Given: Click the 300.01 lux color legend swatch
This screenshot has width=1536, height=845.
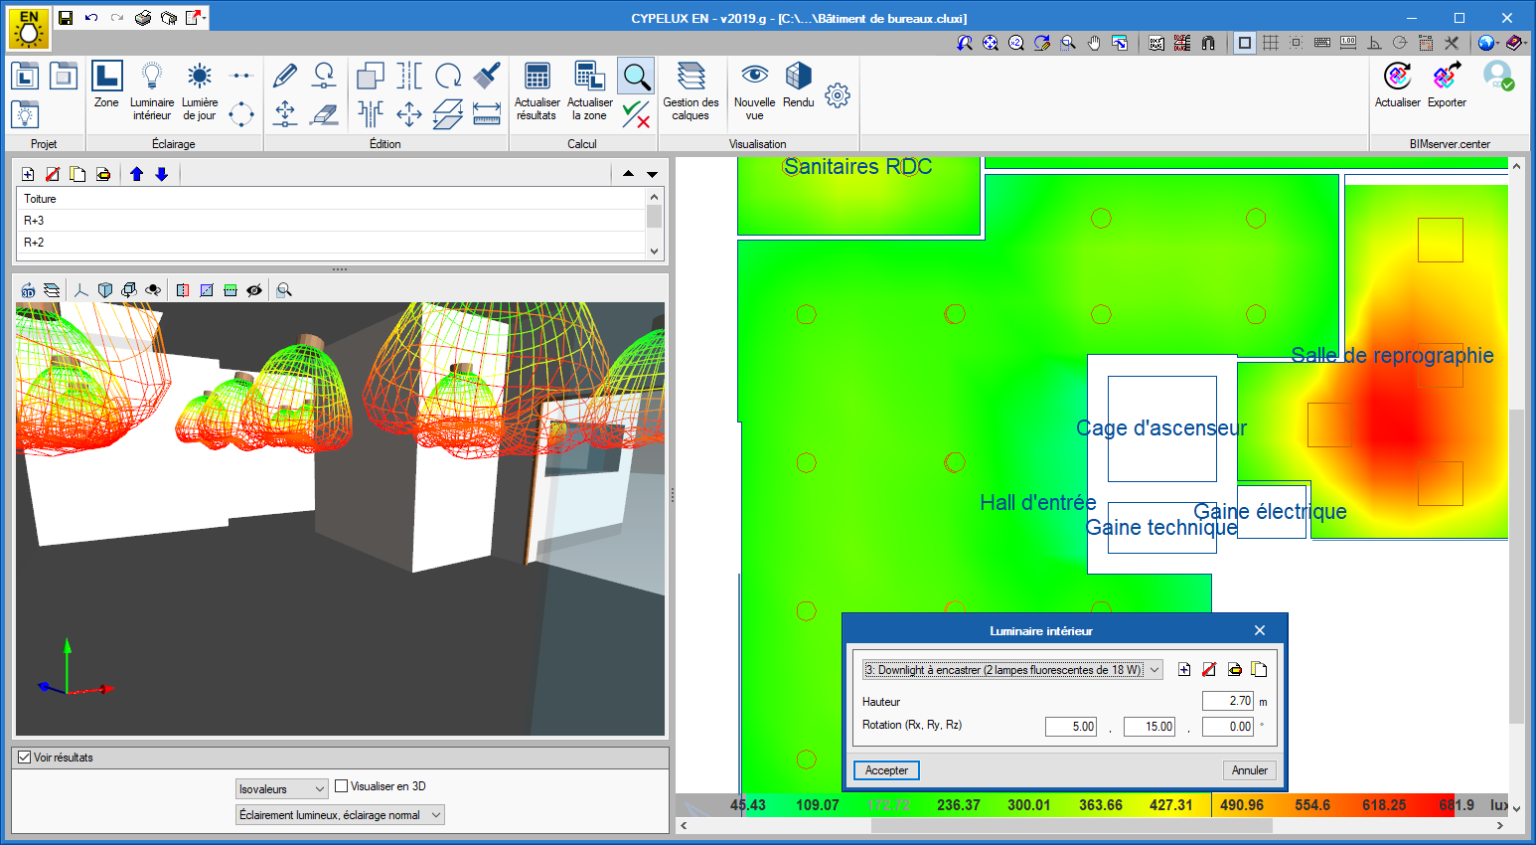Looking at the screenshot, I should pos(1028,805).
